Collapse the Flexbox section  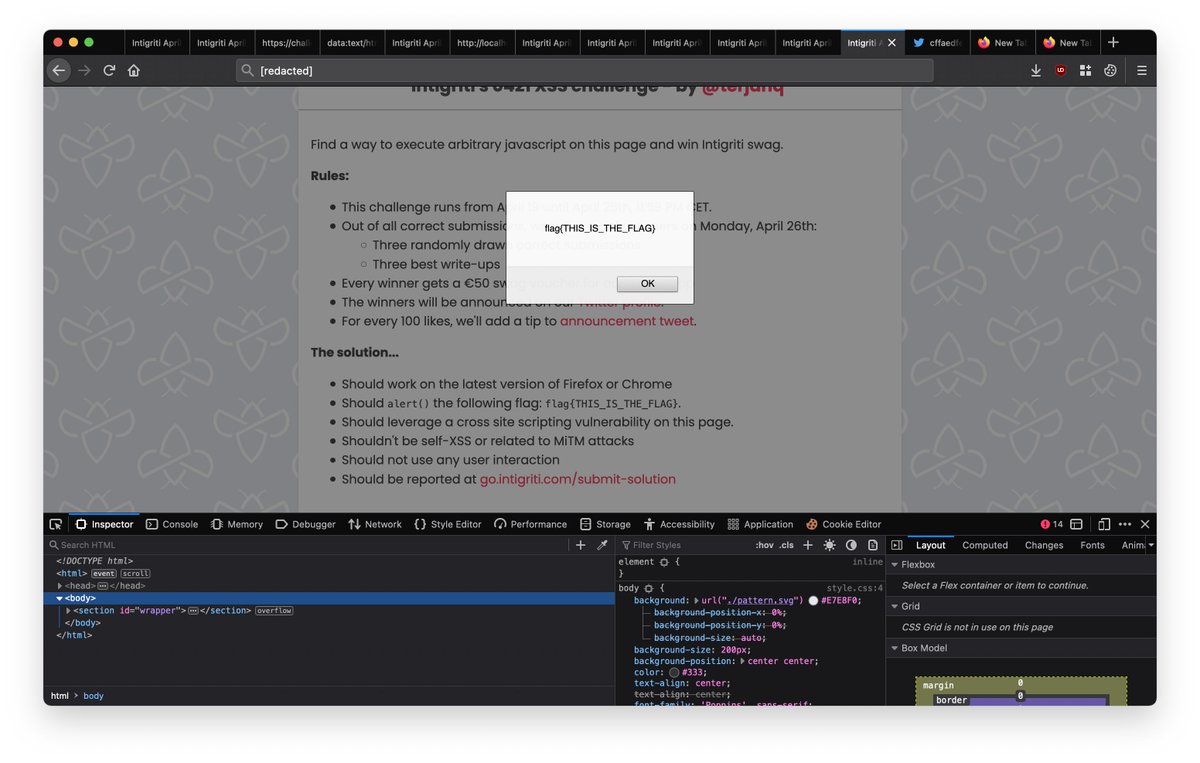click(895, 565)
